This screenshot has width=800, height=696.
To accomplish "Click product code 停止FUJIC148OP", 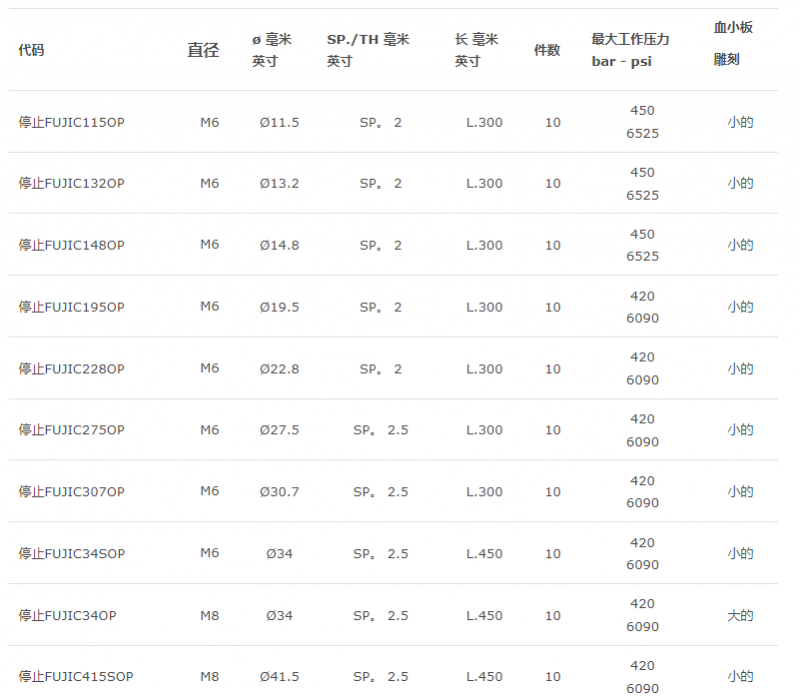I will [x=71, y=245].
